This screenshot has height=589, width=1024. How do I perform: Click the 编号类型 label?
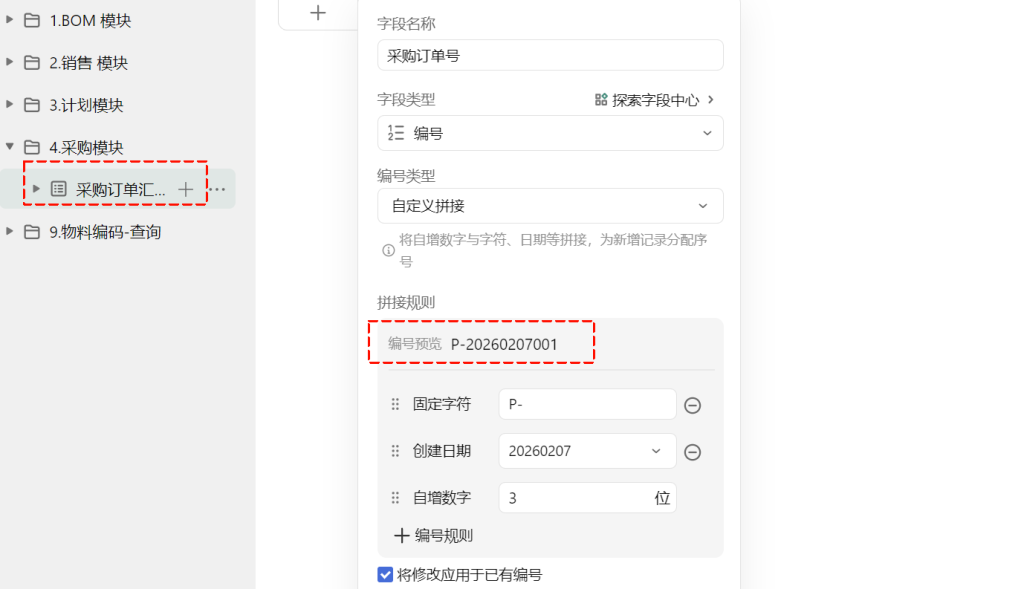tap(406, 176)
